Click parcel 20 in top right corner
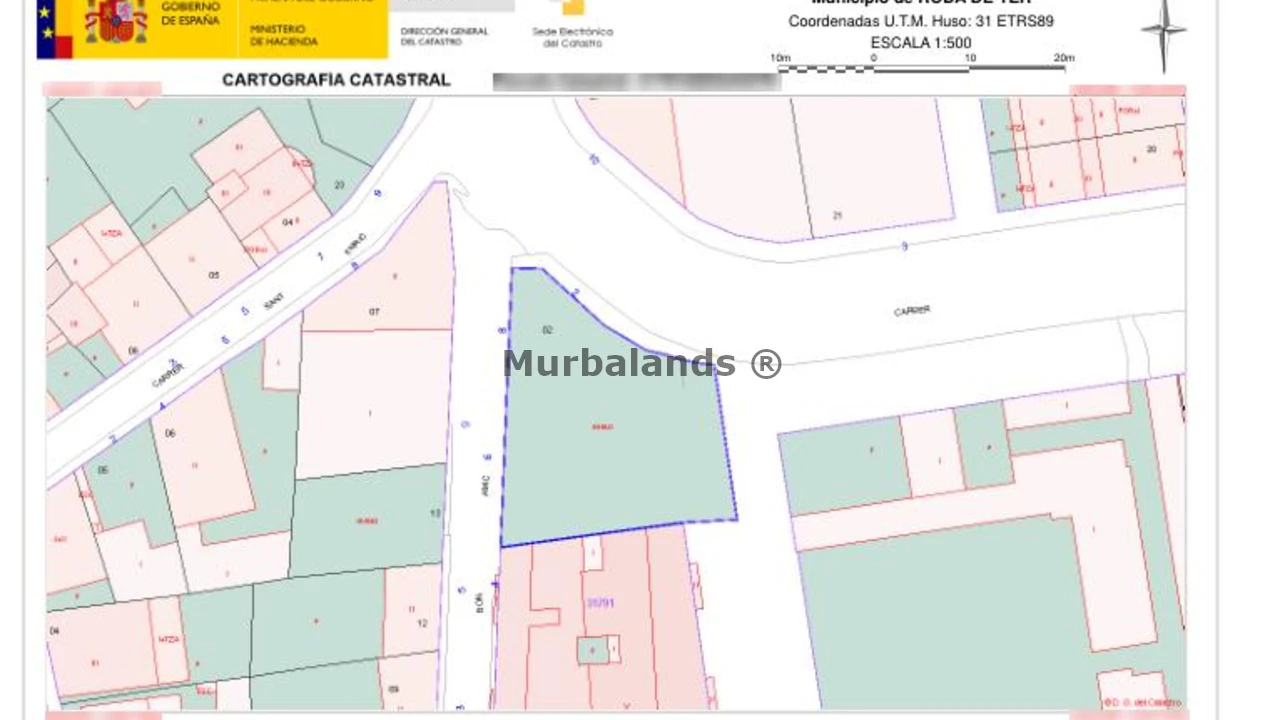This screenshot has width=1280, height=720. pos(1151,149)
